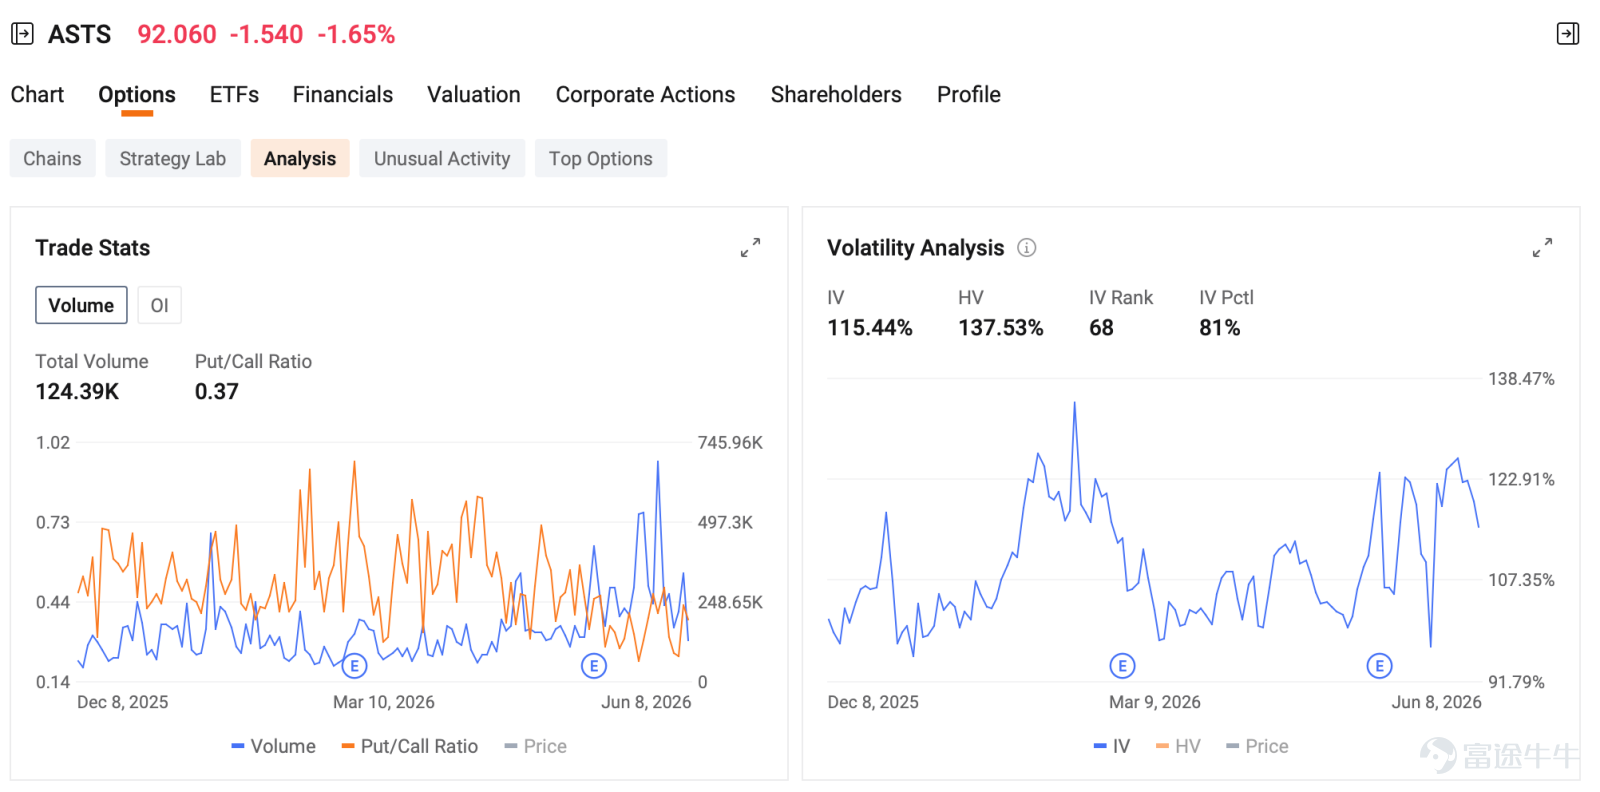Screen dimensions: 1600x792
Task: Select the Volume toggle in Trade Stats
Action: 81,305
